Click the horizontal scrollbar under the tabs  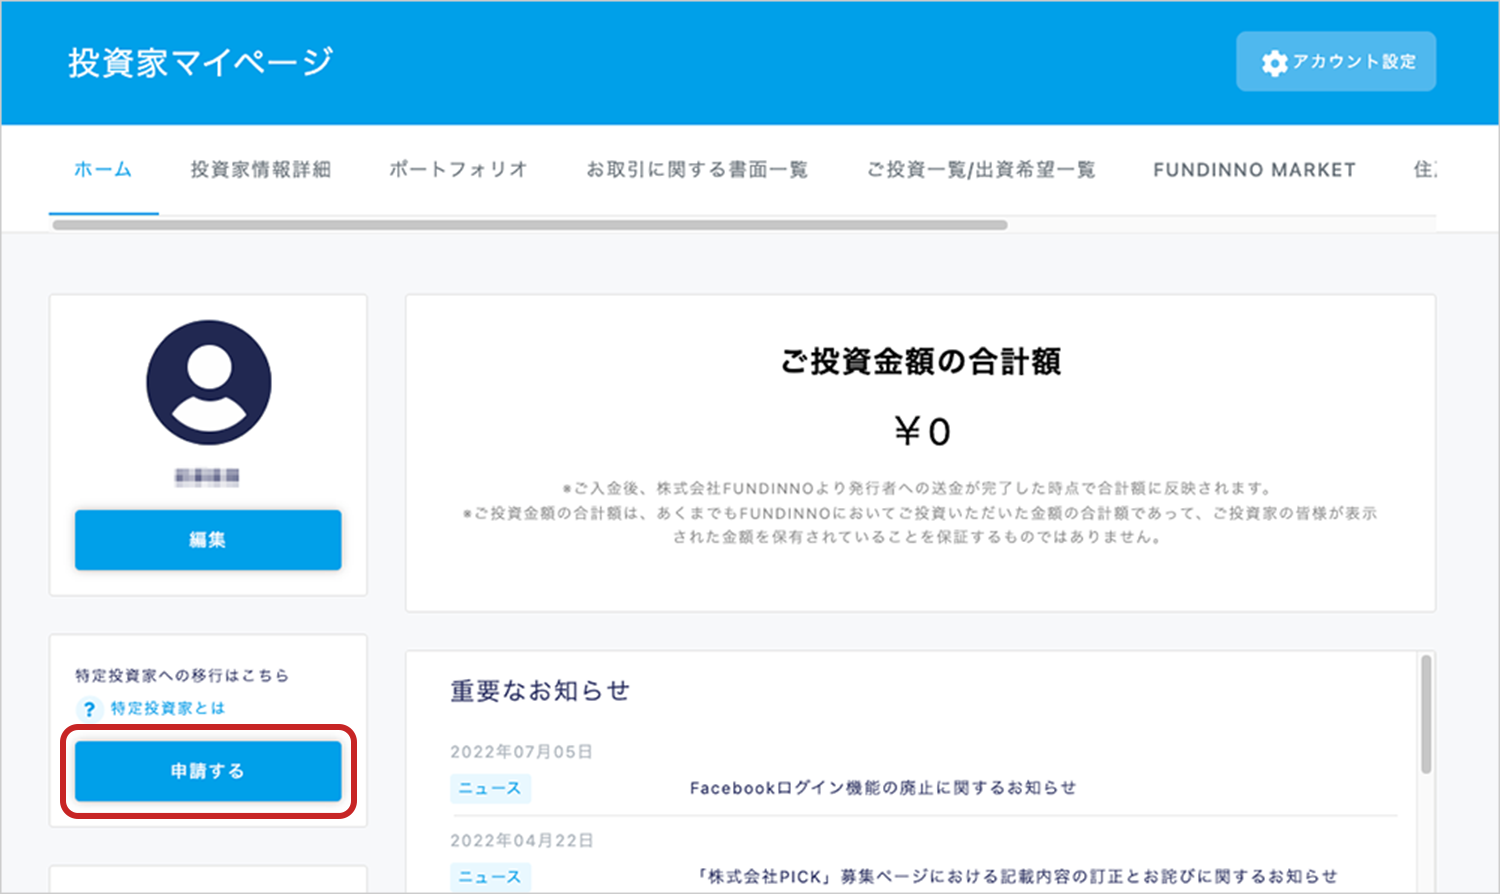point(530,225)
